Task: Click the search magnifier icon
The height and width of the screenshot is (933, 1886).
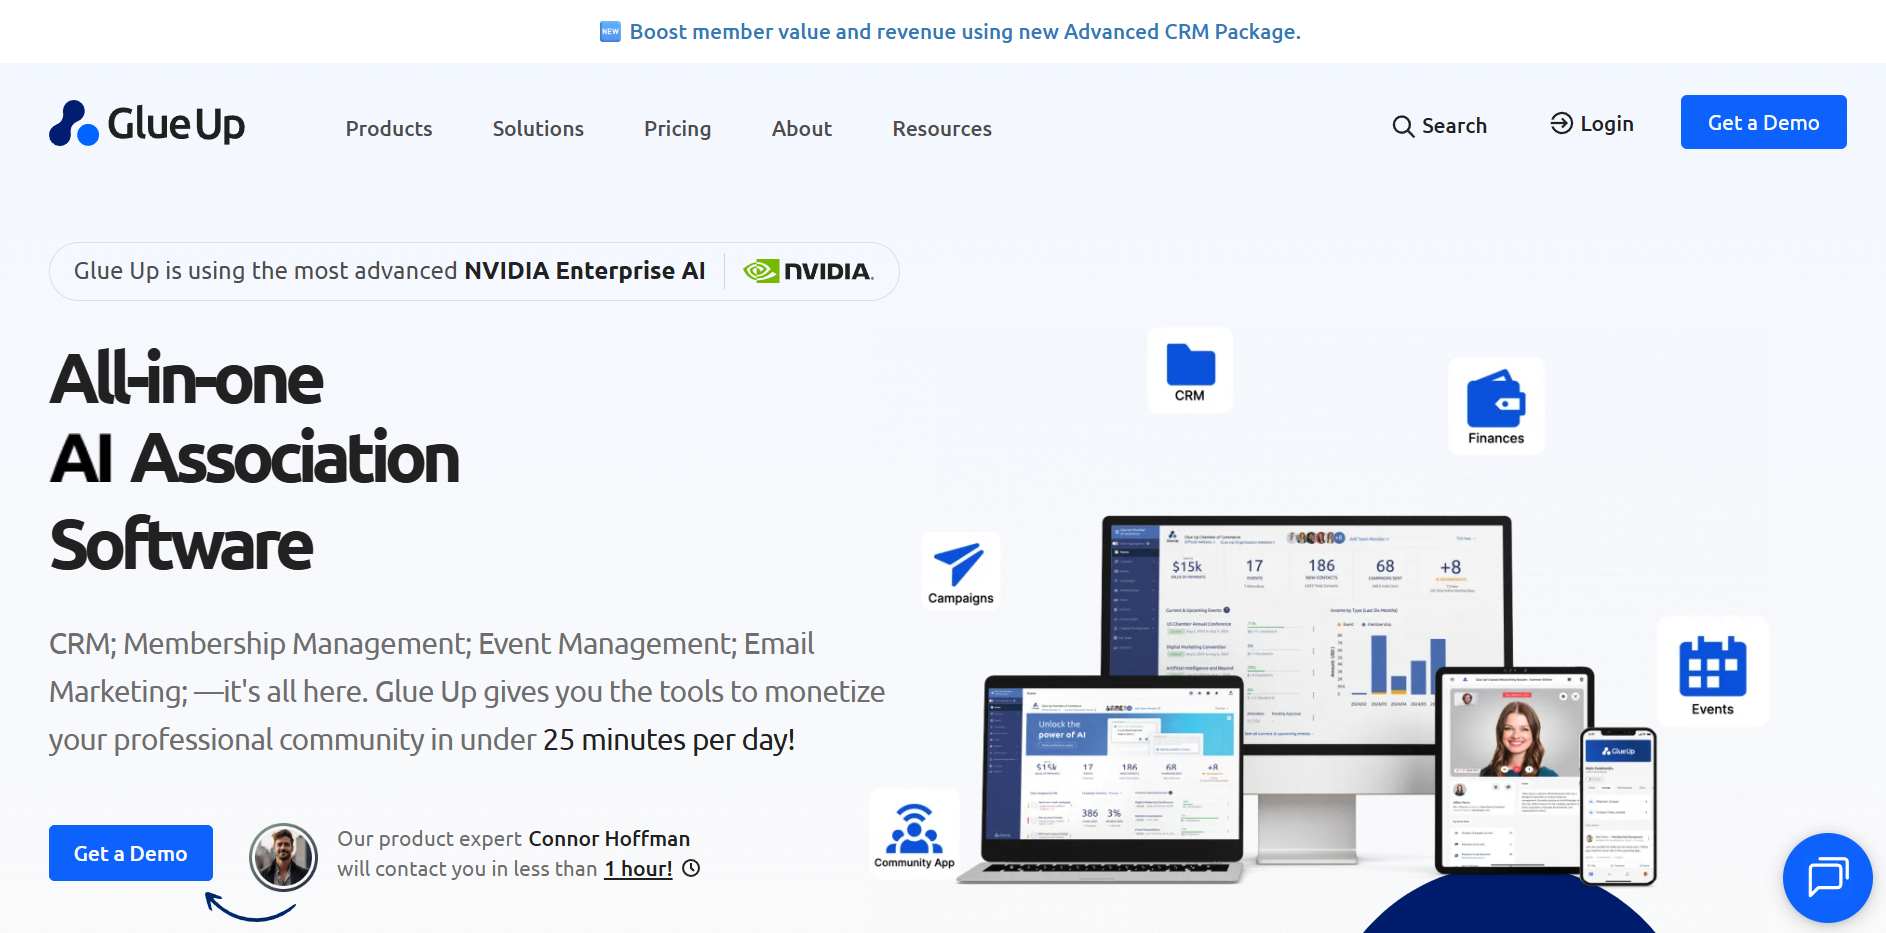Action: (x=1403, y=126)
